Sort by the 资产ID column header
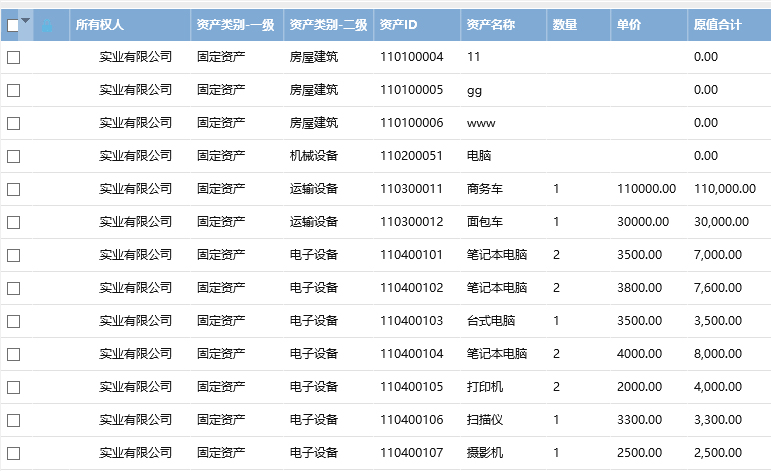The height and width of the screenshot is (471, 771). pyautogui.click(x=399, y=24)
